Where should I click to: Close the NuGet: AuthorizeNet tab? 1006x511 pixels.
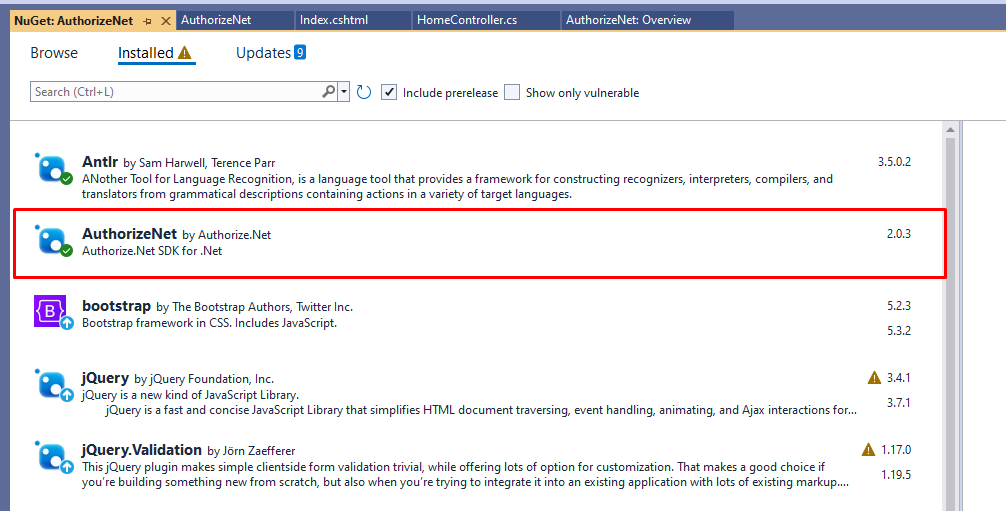click(x=166, y=21)
